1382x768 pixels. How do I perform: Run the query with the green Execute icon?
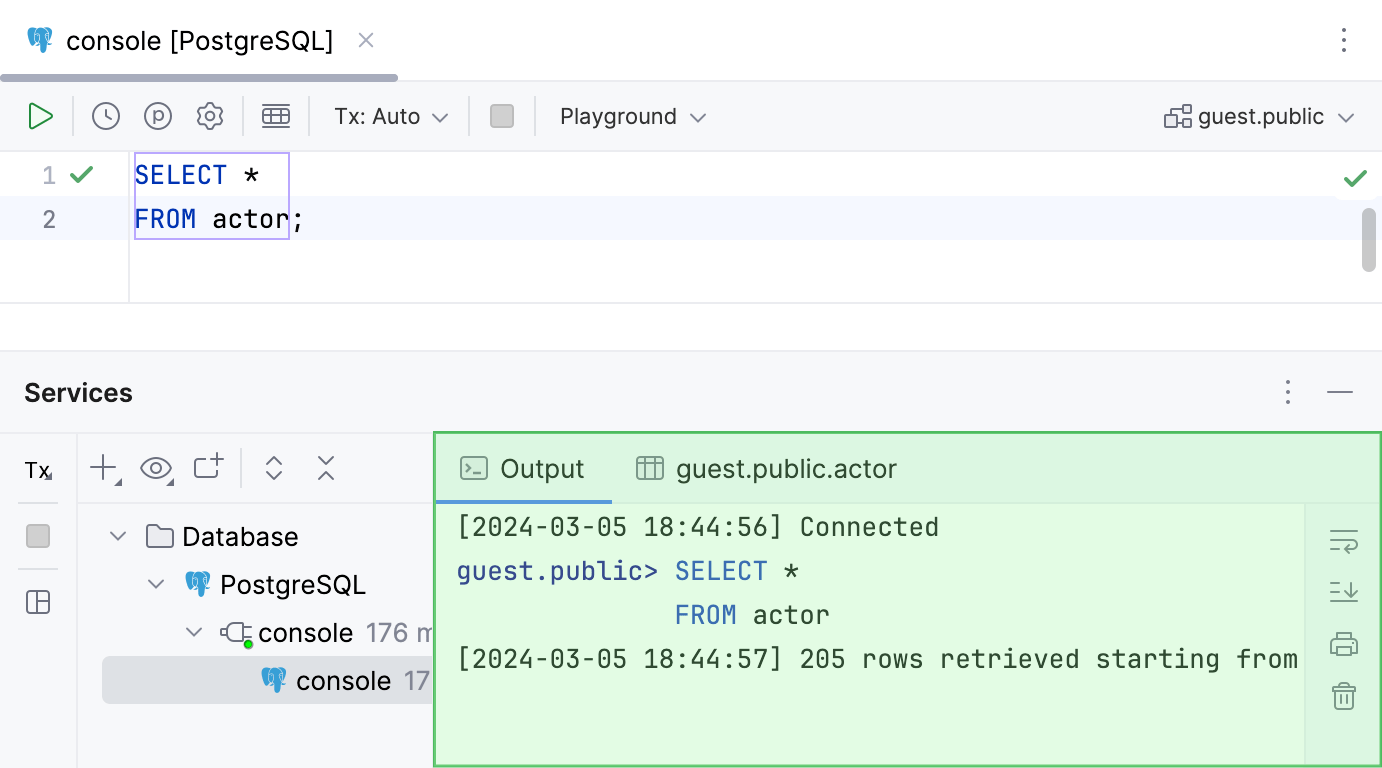(40, 116)
